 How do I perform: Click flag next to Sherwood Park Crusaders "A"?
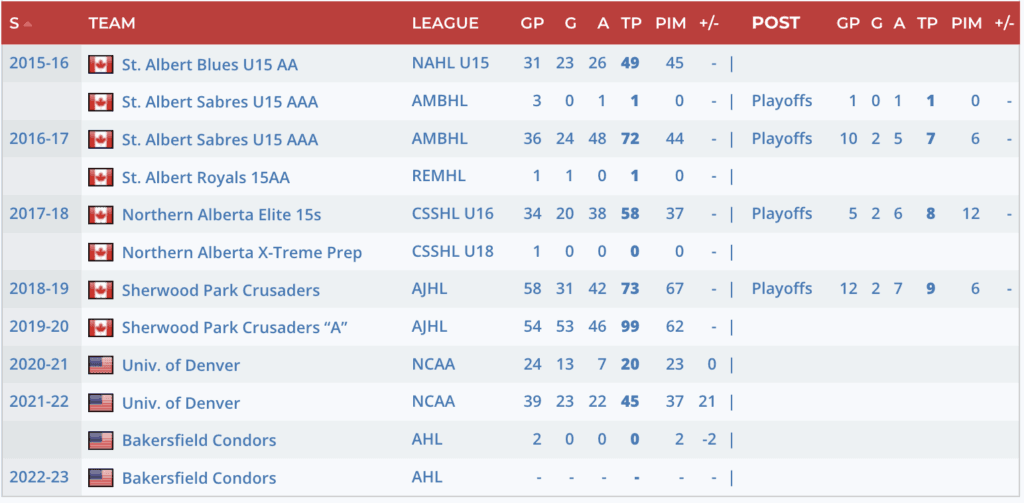click(x=100, y=328)
